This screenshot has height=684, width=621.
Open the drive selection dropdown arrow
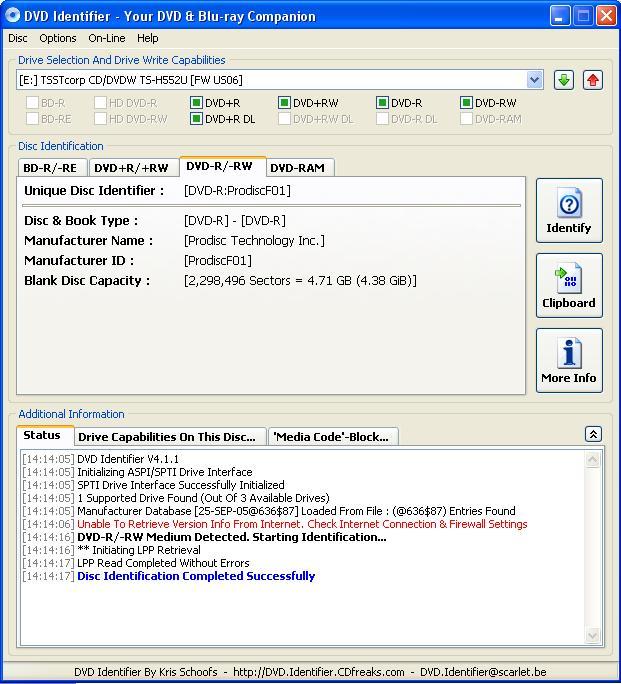click(x=535, y=80)
